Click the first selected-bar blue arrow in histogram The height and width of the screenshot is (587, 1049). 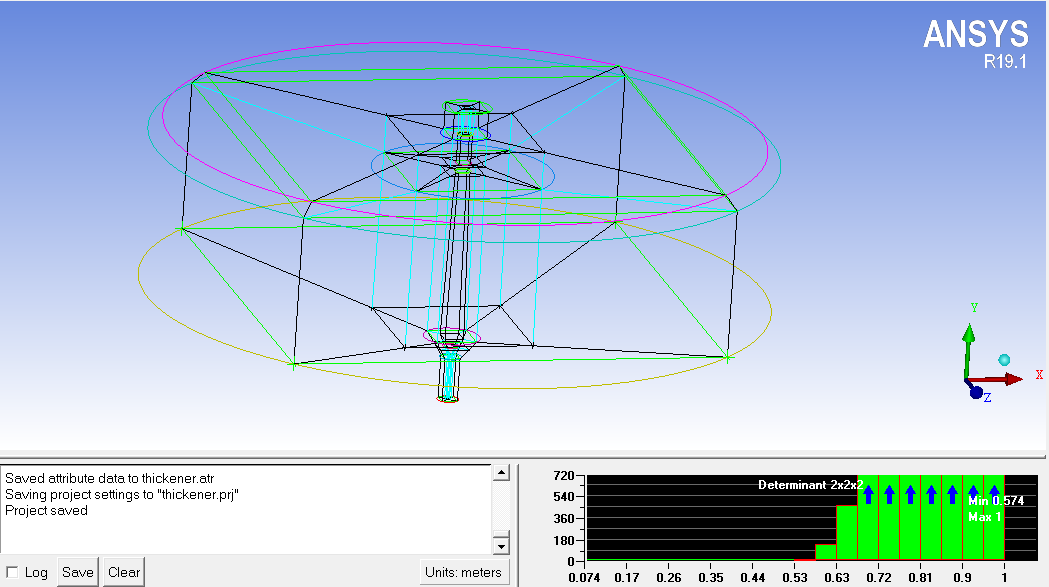tap(868, 493)
